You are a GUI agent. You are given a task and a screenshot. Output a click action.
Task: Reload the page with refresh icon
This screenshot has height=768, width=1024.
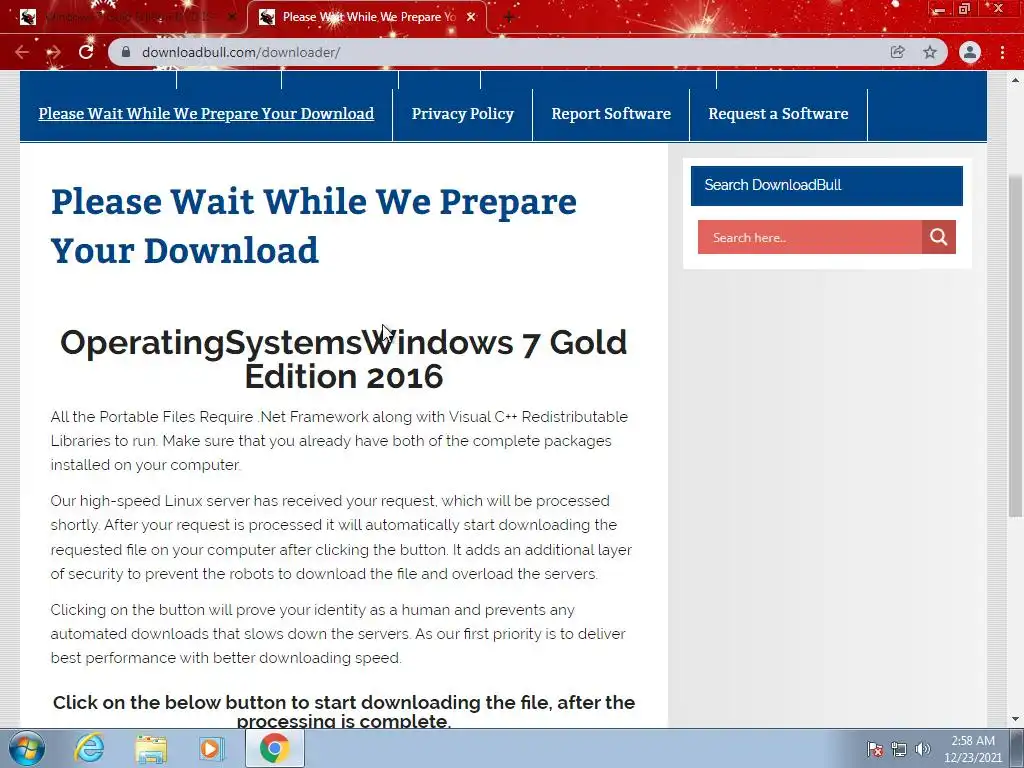coord(86,52)
